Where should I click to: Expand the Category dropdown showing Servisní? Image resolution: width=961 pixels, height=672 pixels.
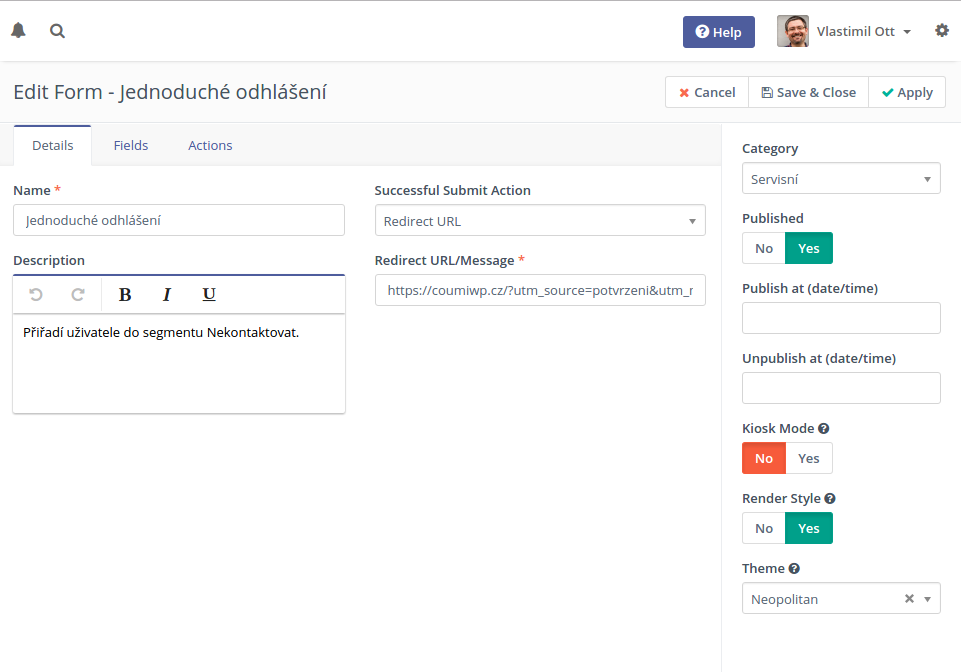click(x=841, y=178)
